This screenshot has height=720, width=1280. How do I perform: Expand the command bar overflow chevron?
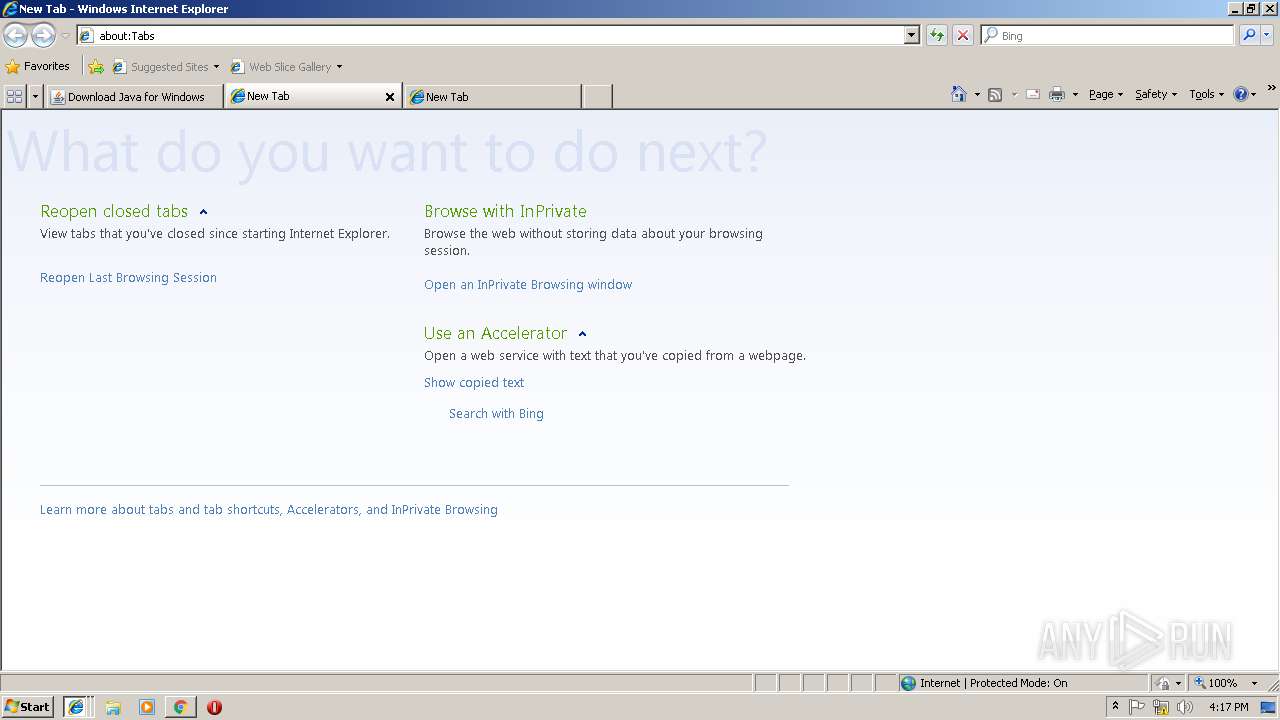[x=1272, y=90]
